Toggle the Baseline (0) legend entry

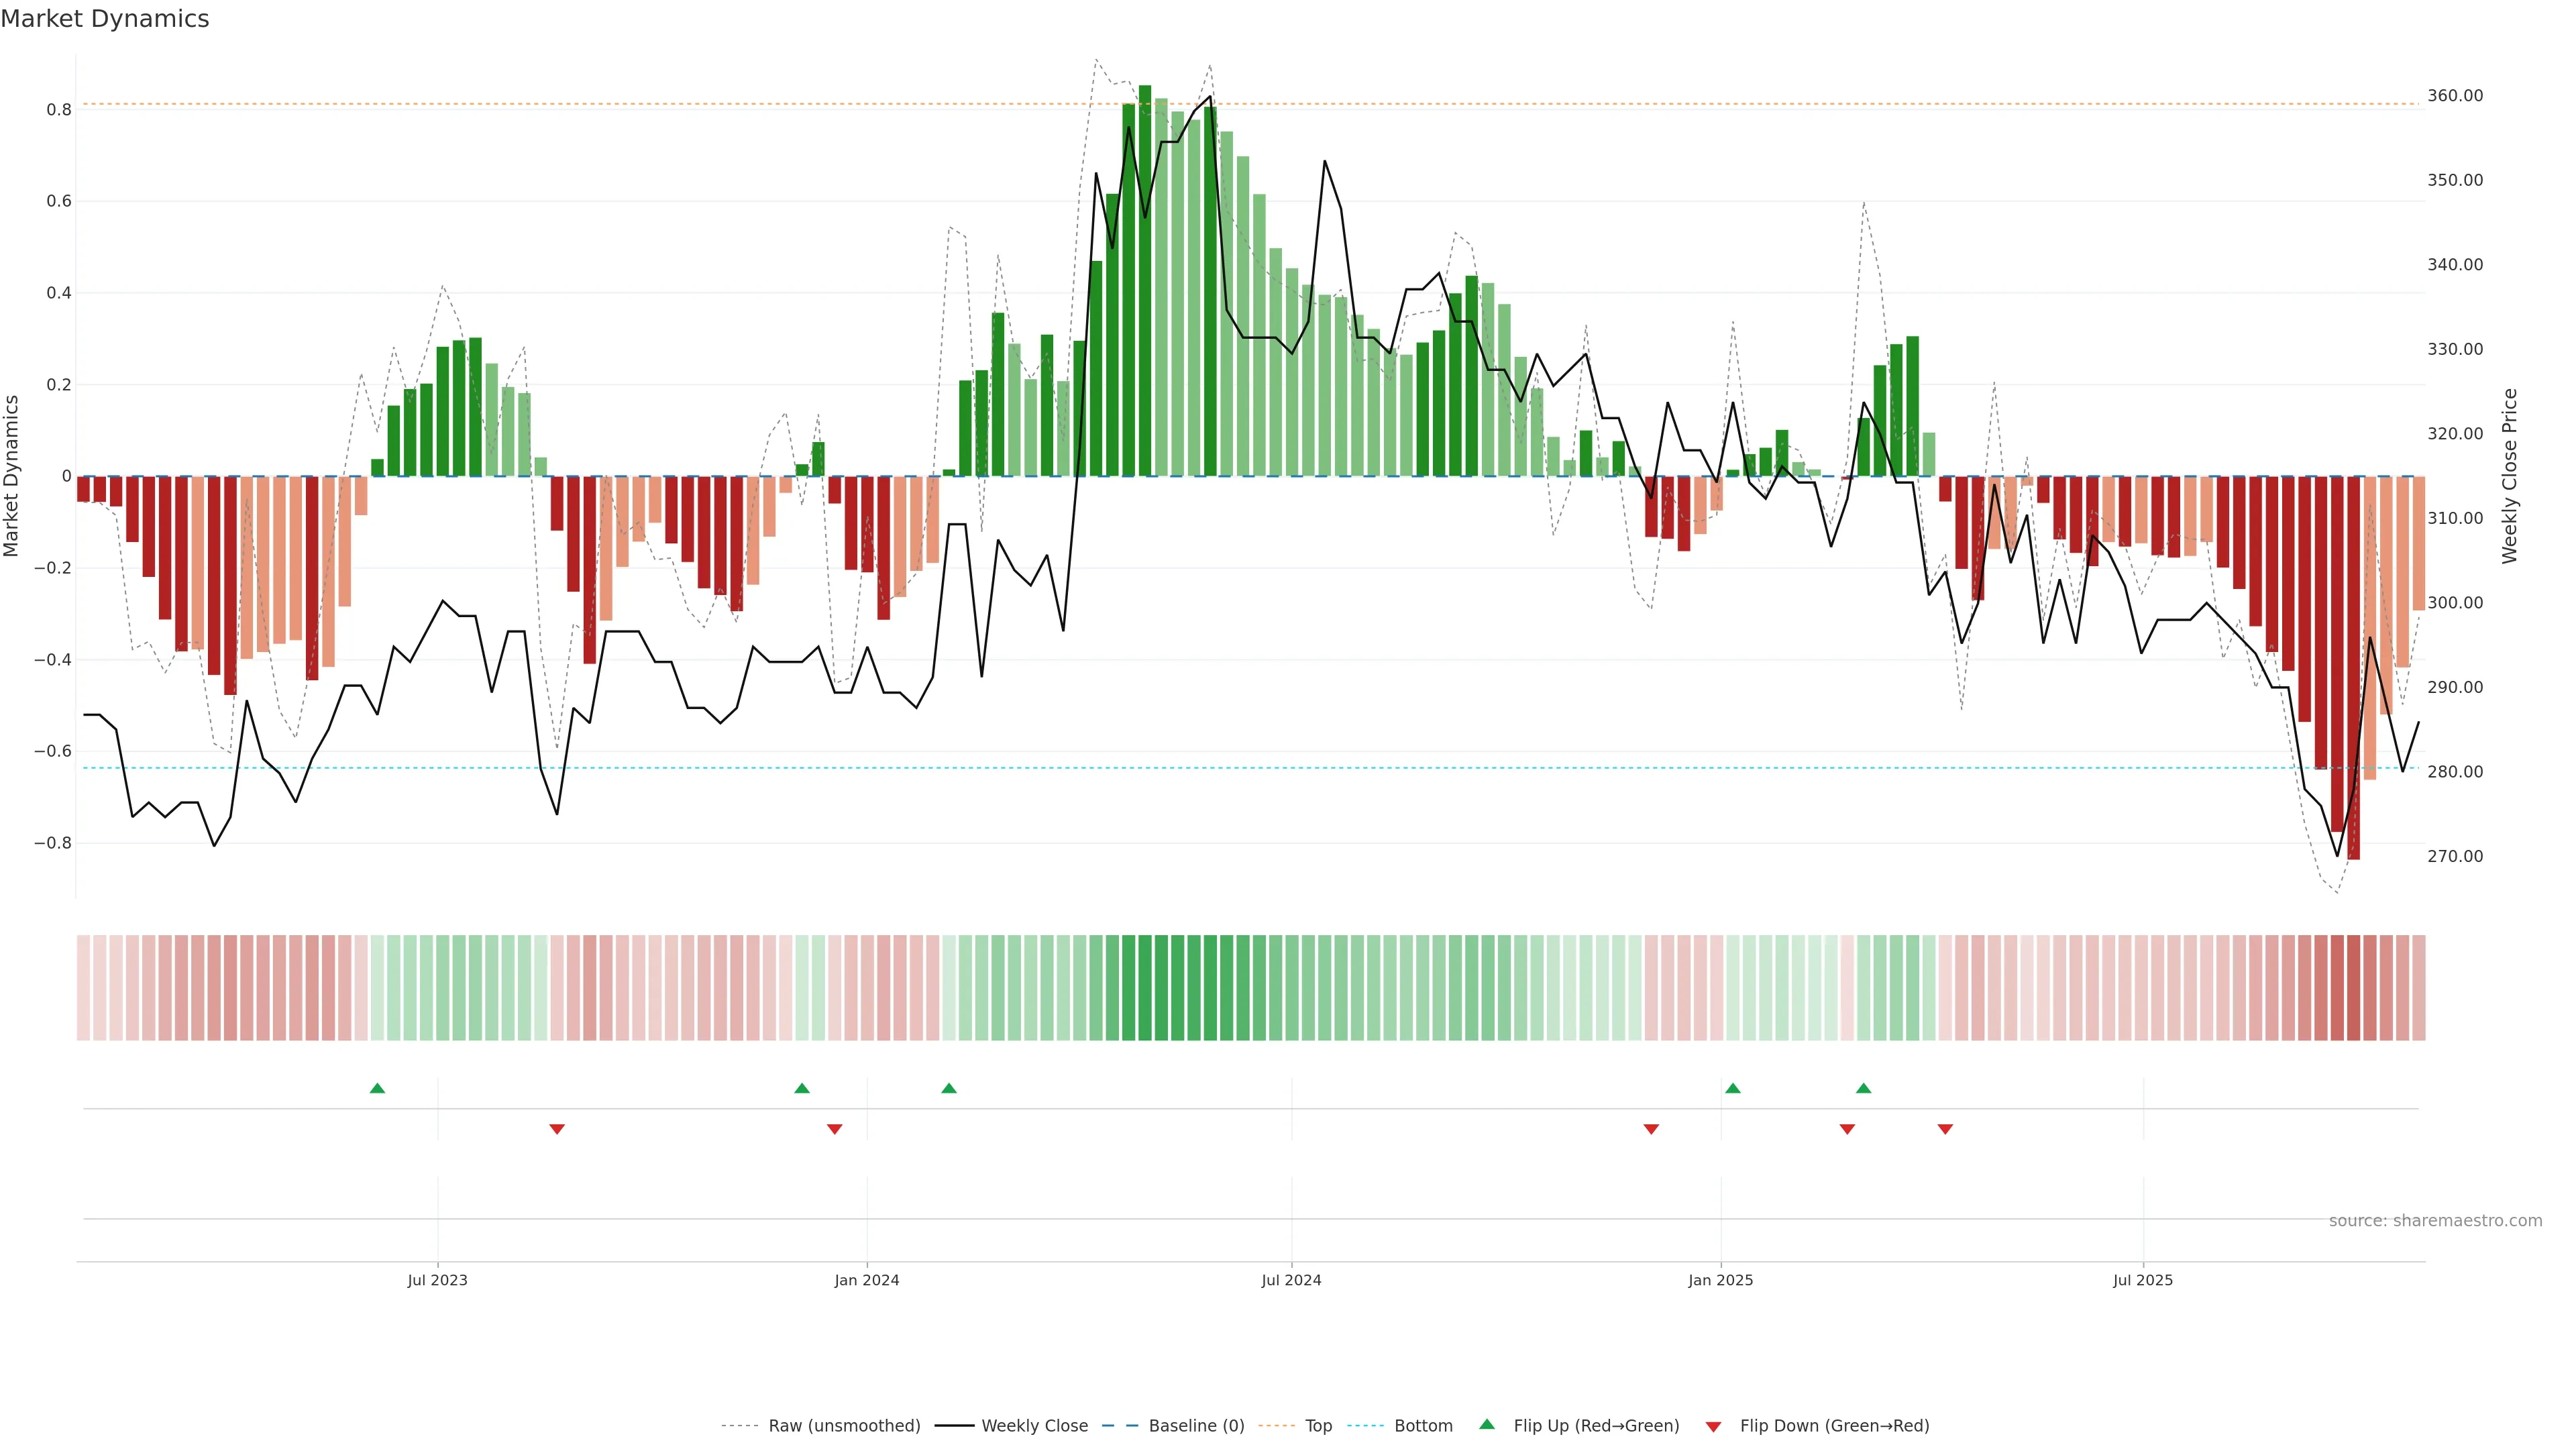(1196, 1426)
